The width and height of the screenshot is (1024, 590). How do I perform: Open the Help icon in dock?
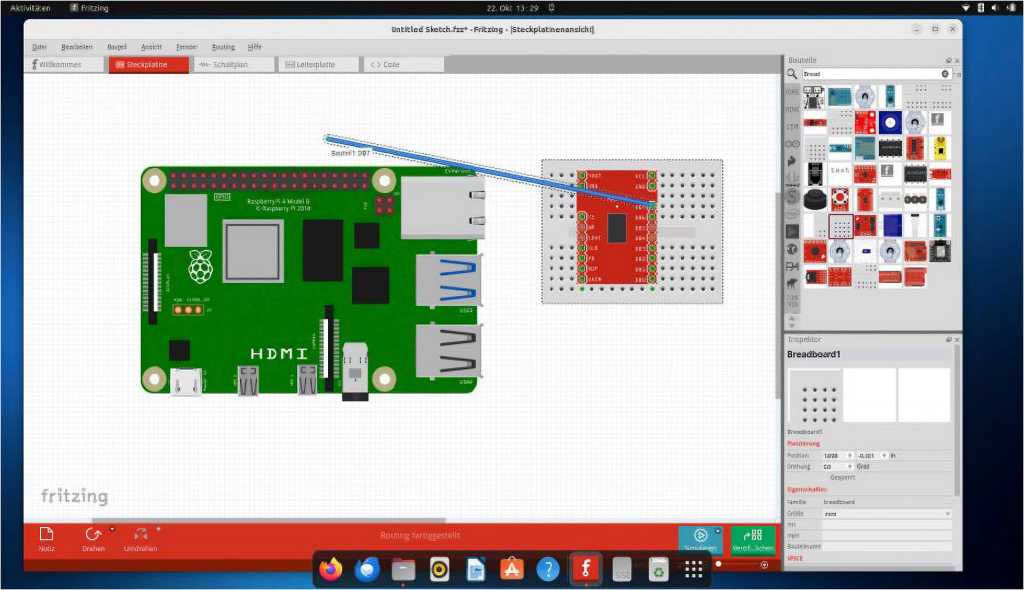(548, 570)
